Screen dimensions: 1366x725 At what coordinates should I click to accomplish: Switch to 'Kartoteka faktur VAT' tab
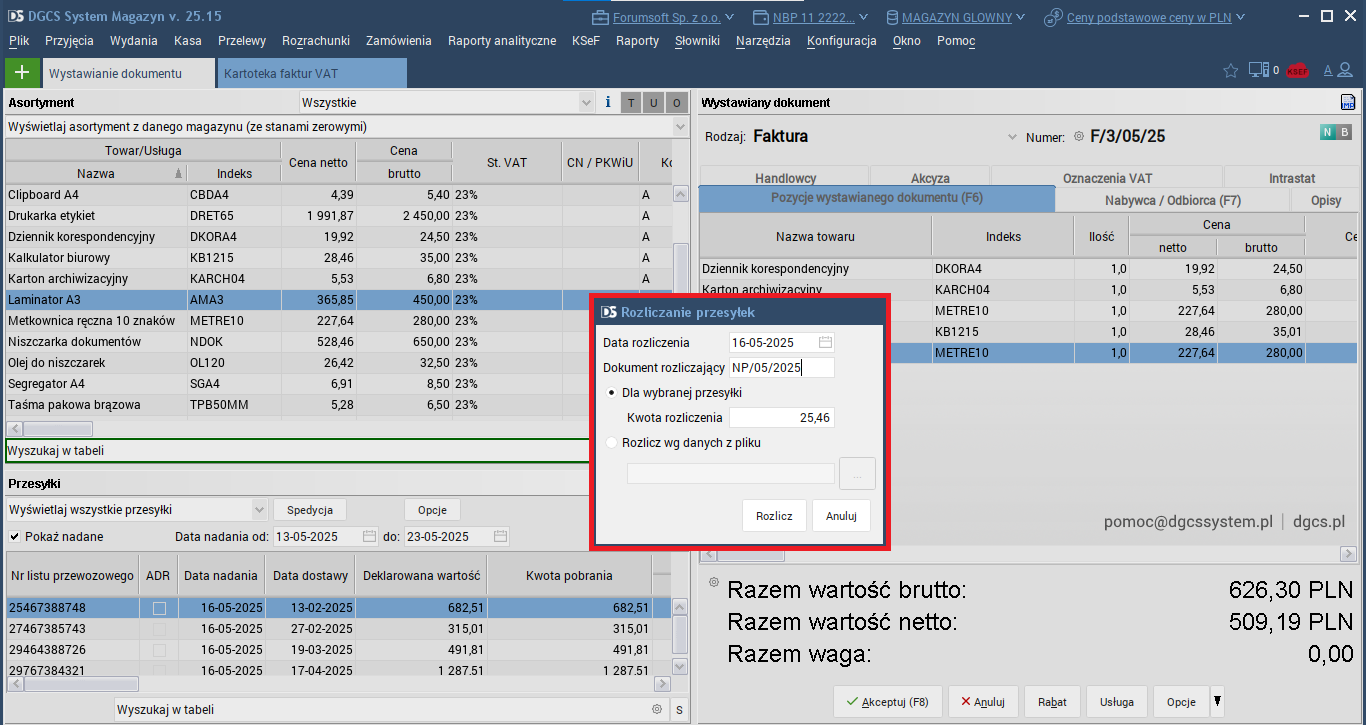click(x=311, y=73)
